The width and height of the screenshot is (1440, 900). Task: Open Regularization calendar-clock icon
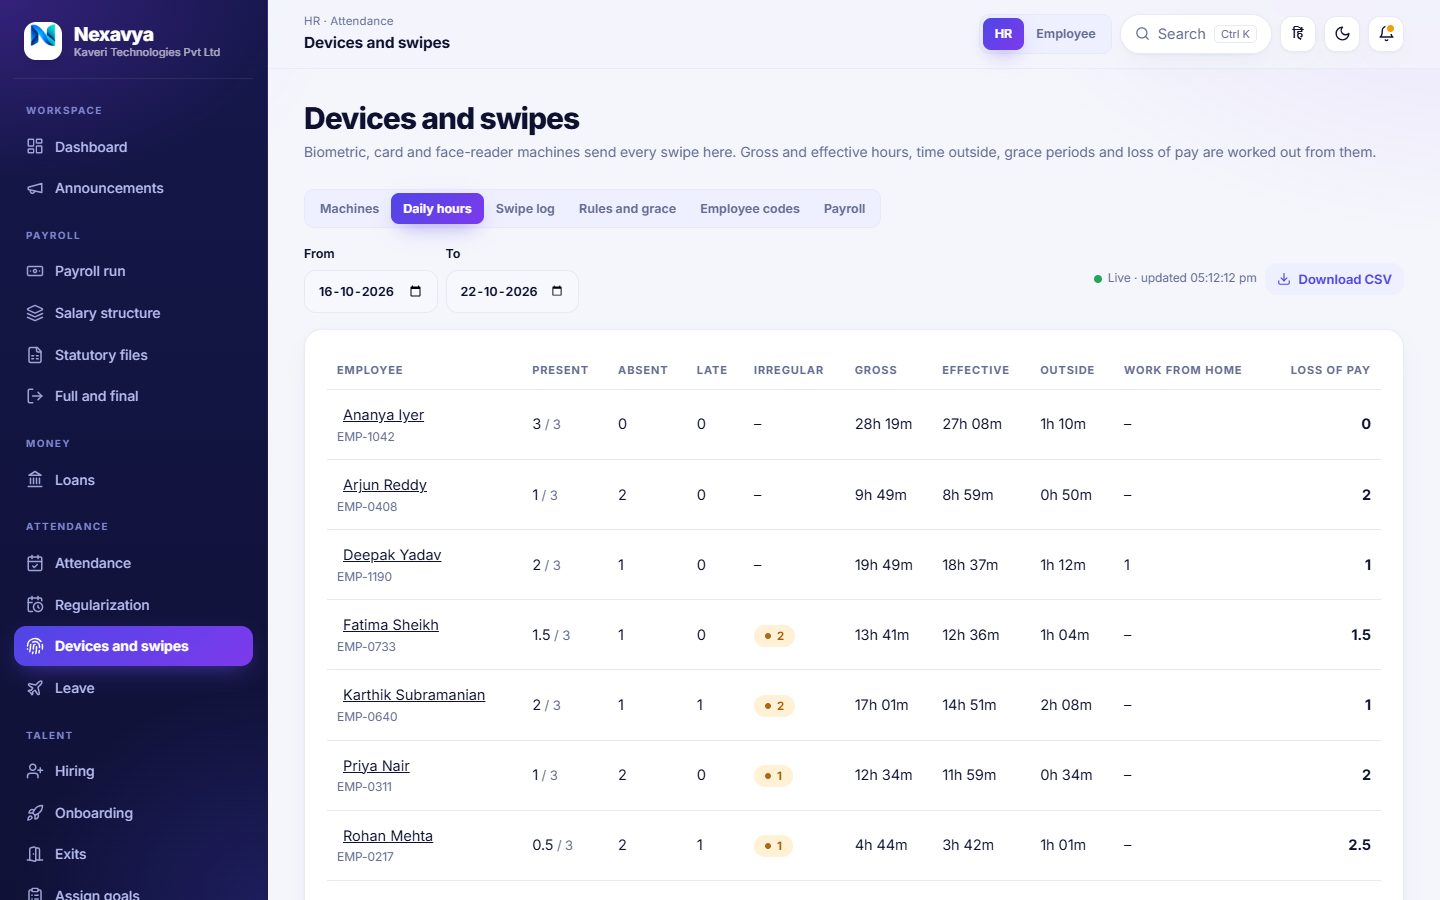click(35, 605)
